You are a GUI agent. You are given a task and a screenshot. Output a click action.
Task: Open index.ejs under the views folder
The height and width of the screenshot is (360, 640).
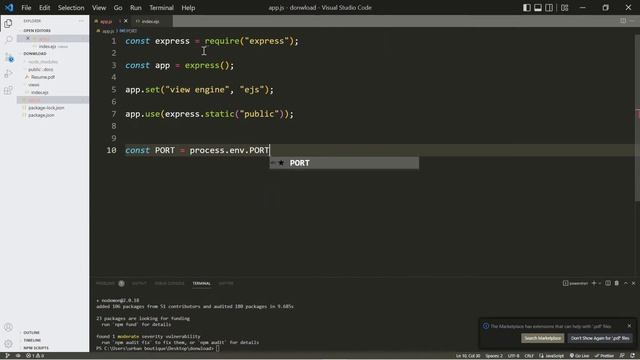click(x=40, y=93)
